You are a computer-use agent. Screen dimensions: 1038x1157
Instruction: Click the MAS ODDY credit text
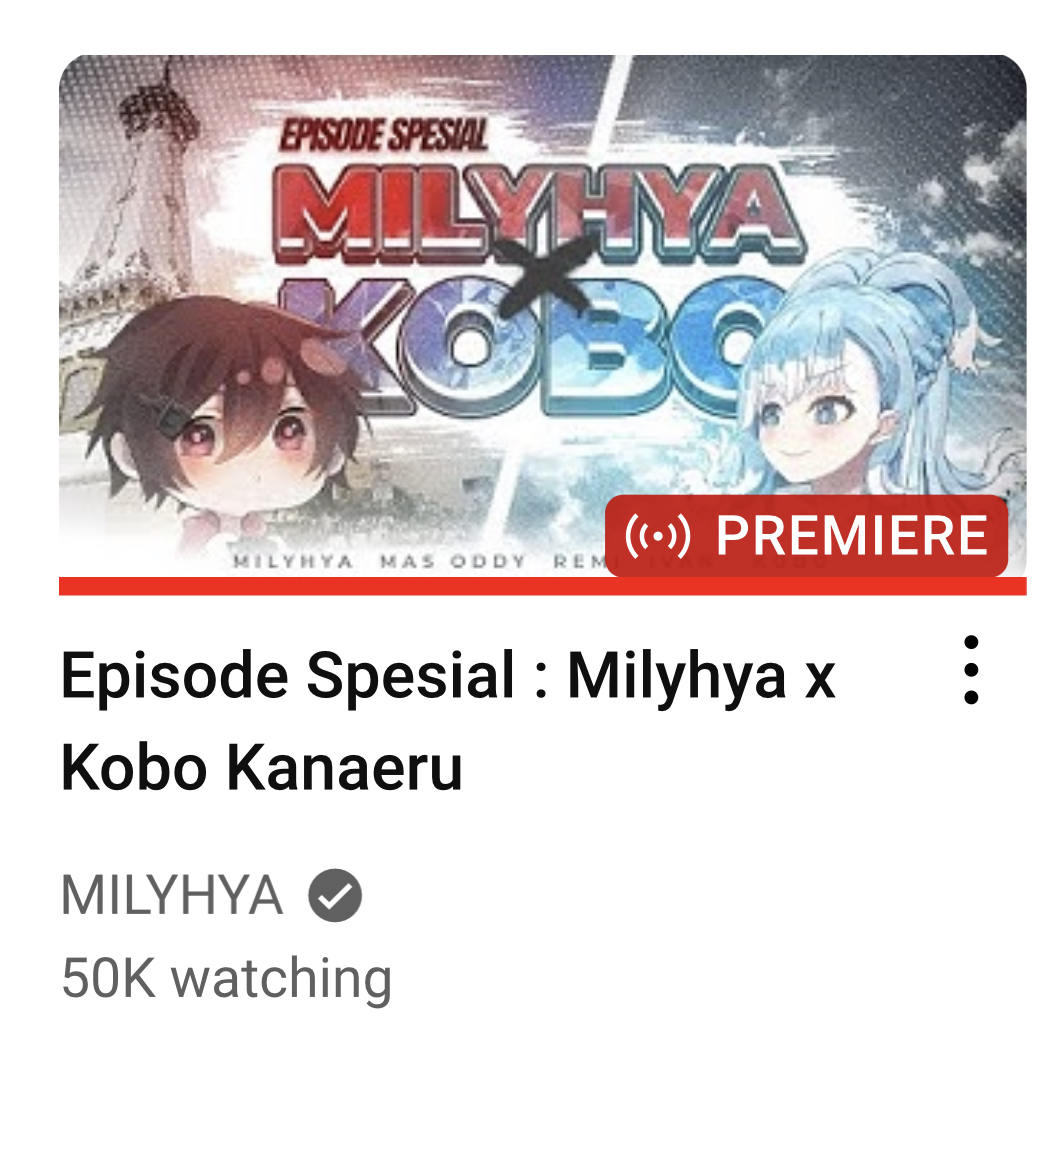click(x=453, y=562)
